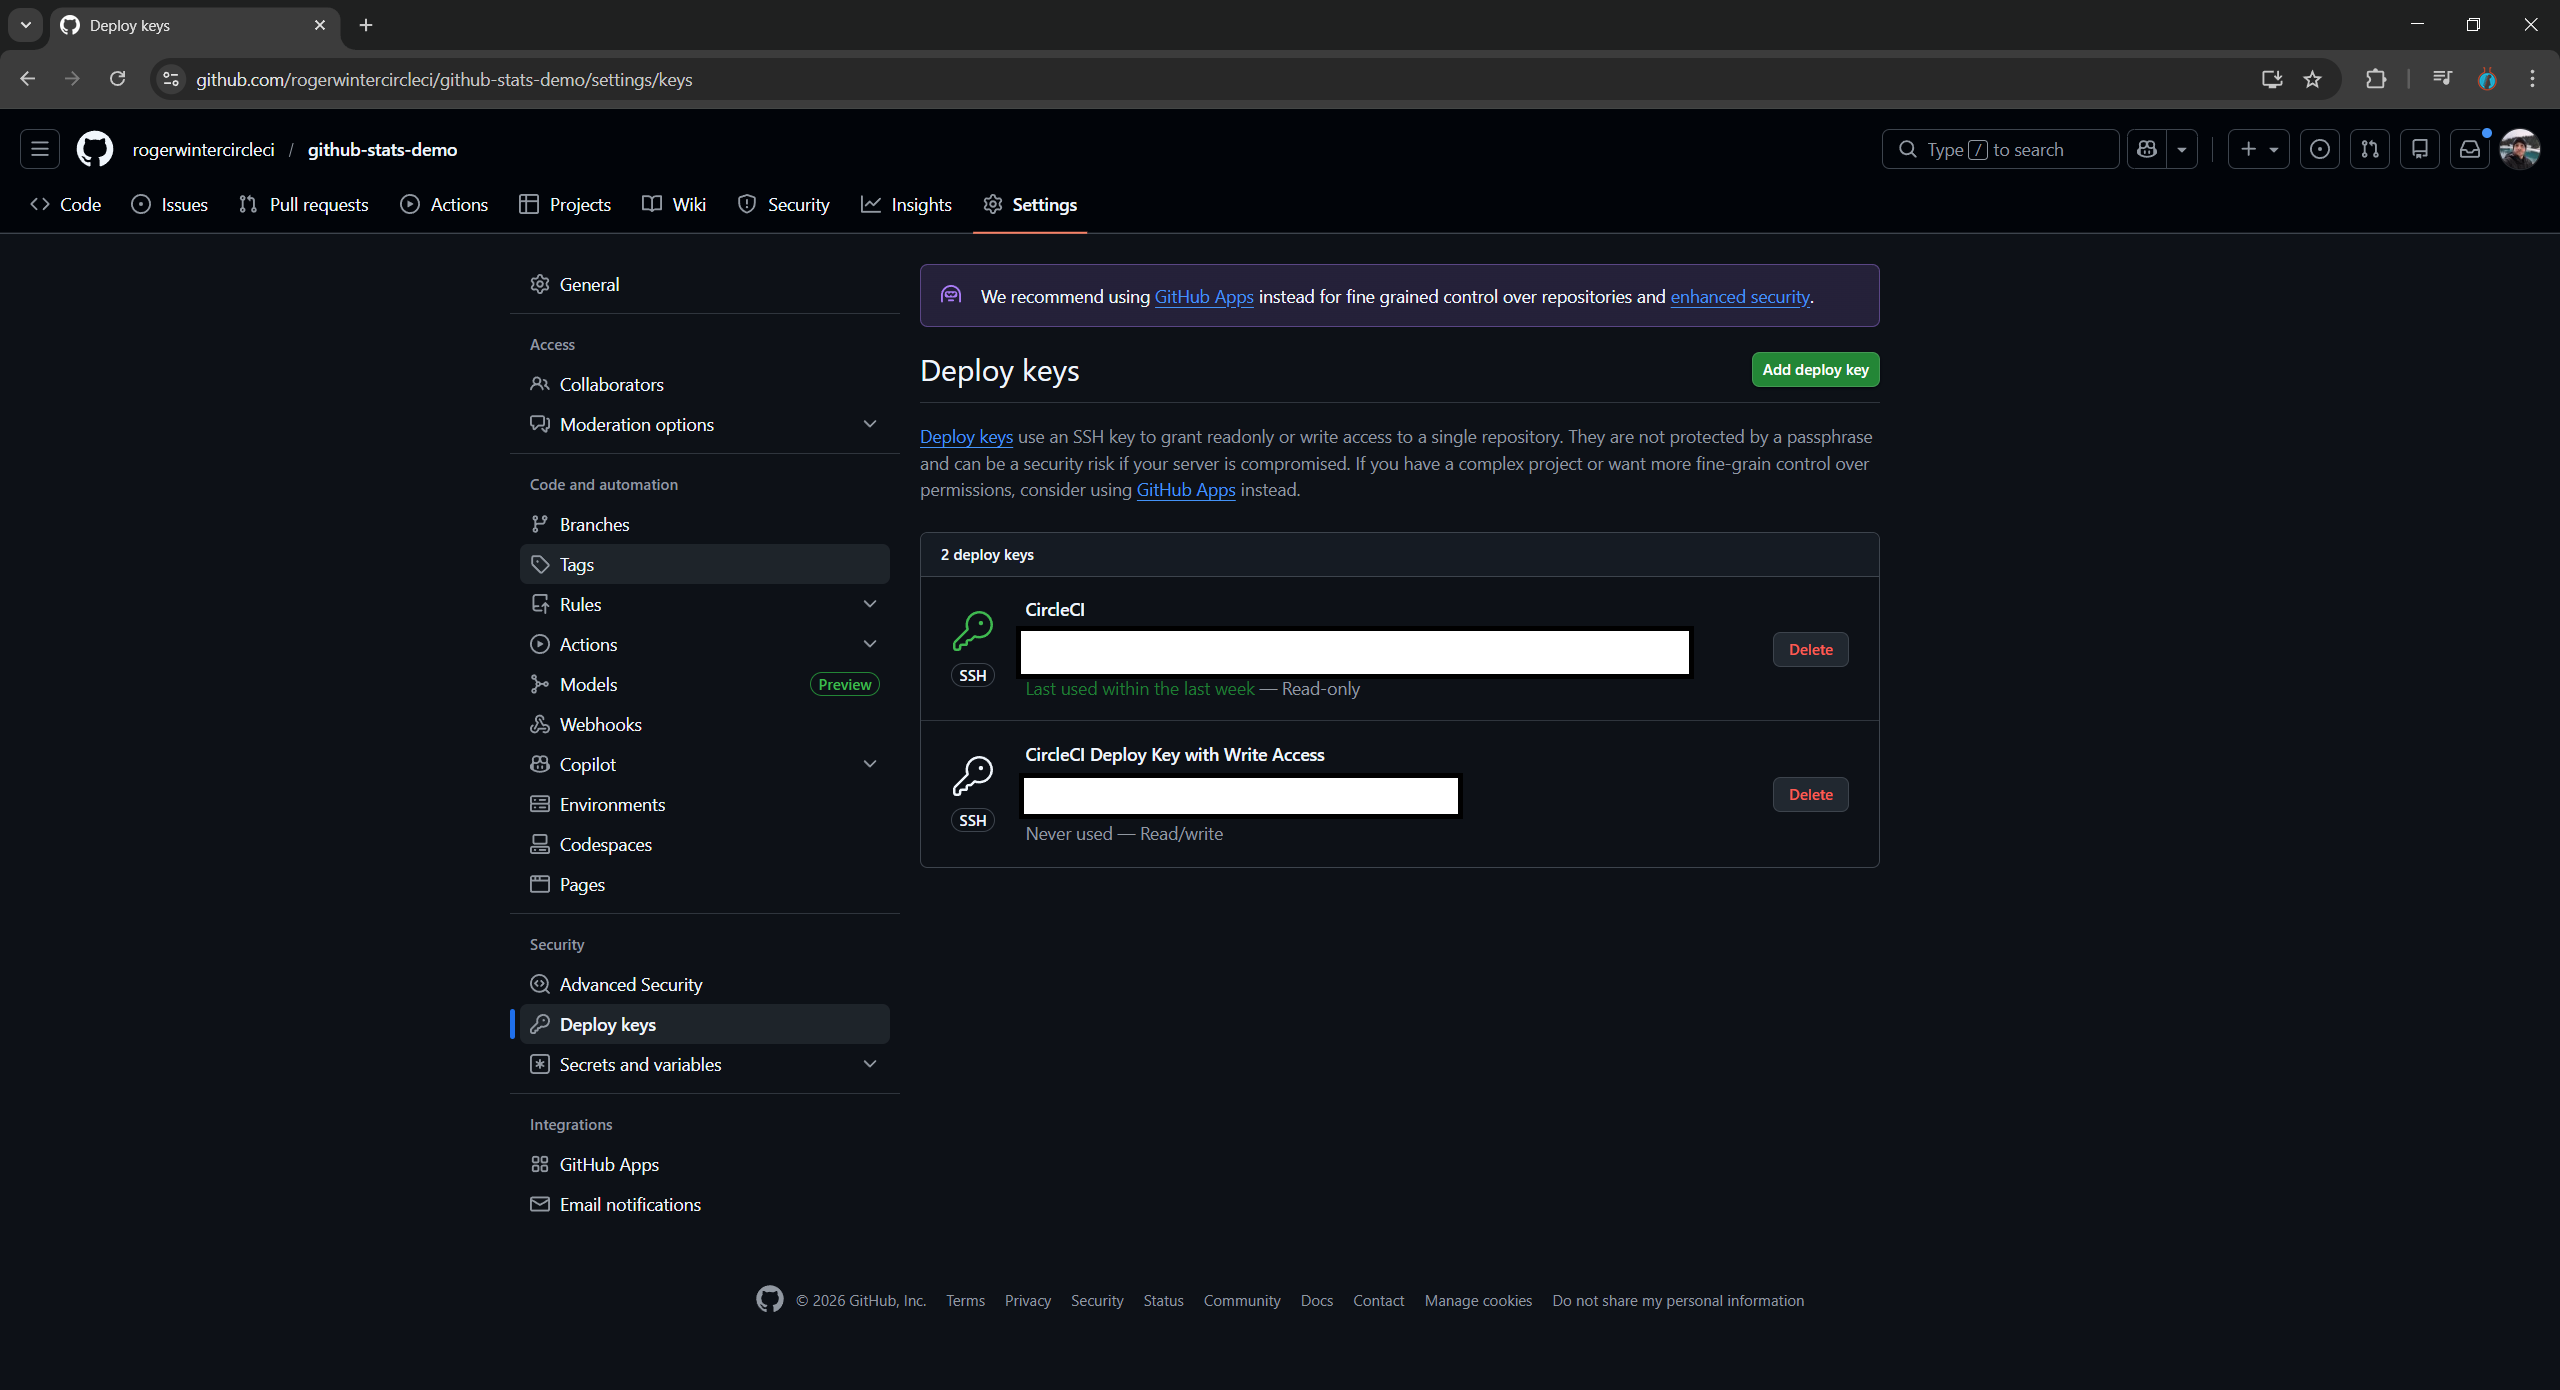
Task: Reload the page using the refresh icon
Action: (x=117, y=79)
